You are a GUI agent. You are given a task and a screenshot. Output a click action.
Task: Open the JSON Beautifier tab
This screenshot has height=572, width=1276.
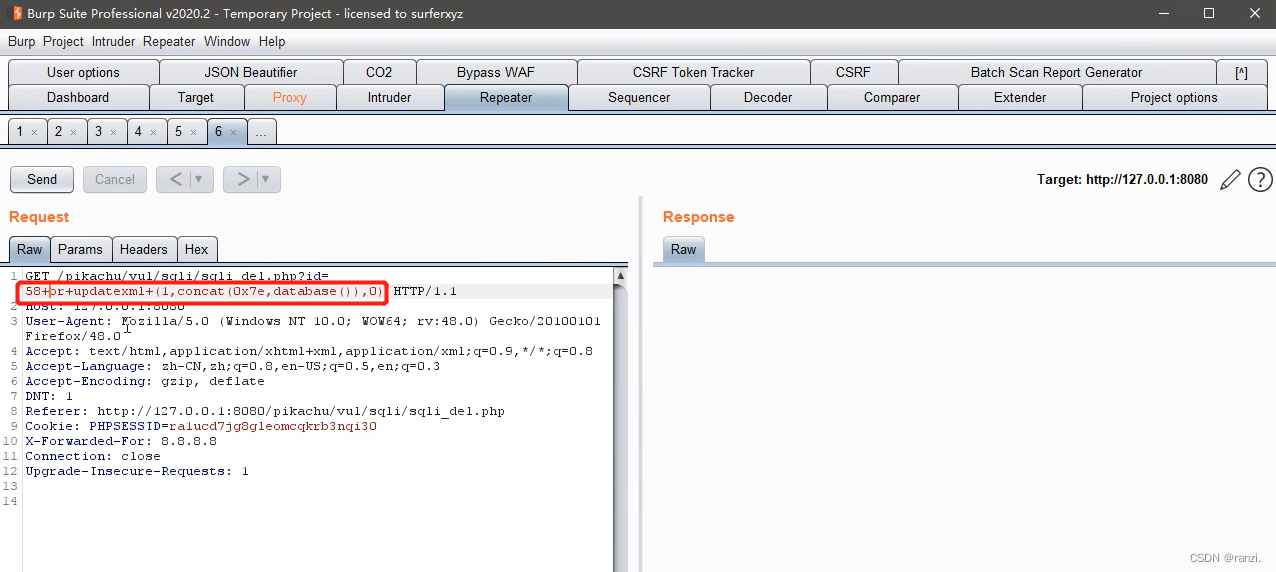click(251, 72)
